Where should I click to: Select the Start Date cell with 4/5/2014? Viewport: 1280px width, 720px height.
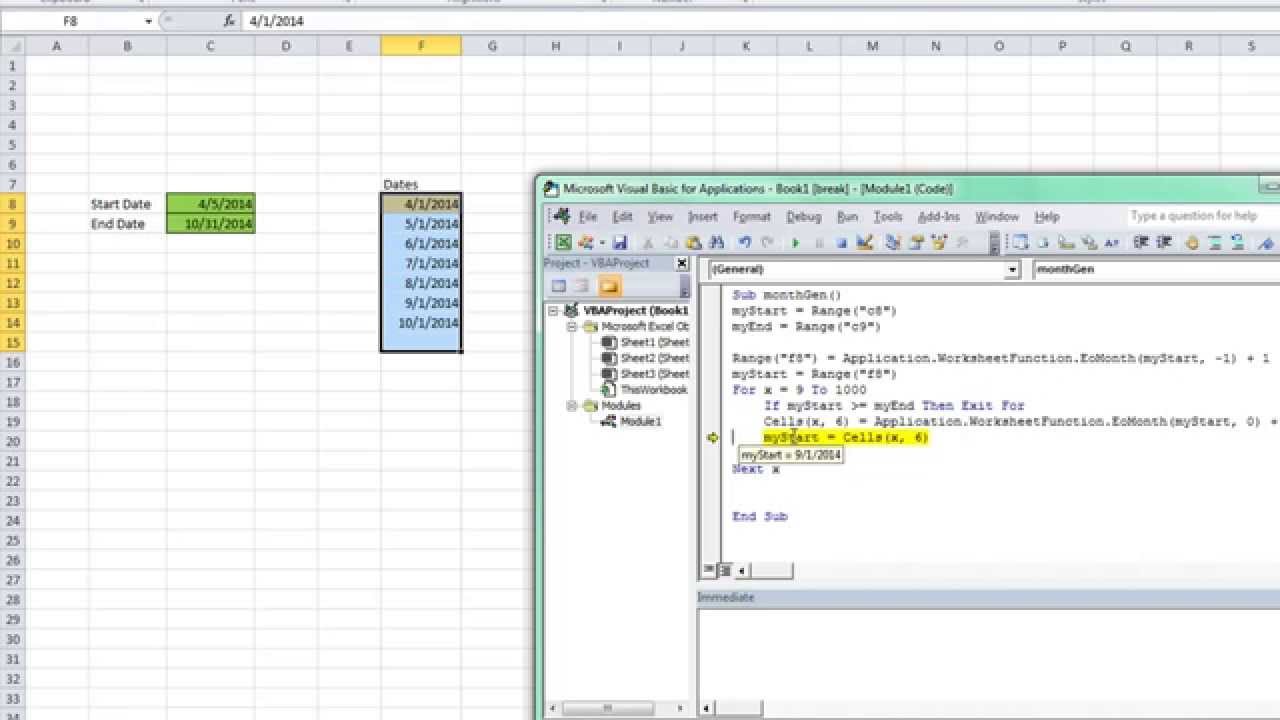click(x=211, y=204)
